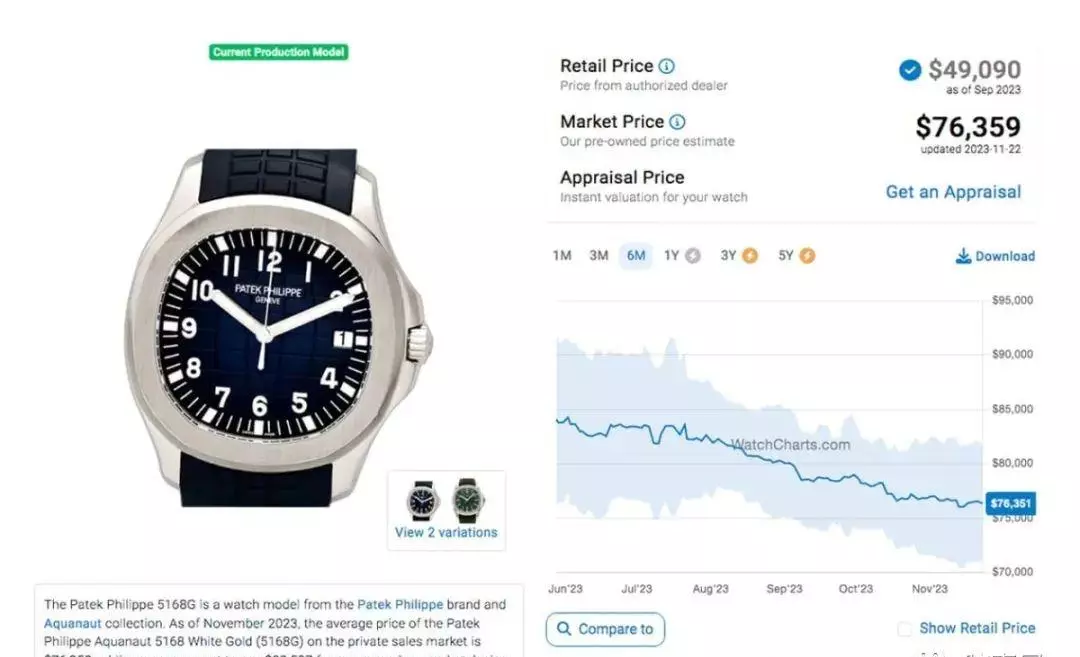Select the blue dial variation thumbnail

click(423, 500)
